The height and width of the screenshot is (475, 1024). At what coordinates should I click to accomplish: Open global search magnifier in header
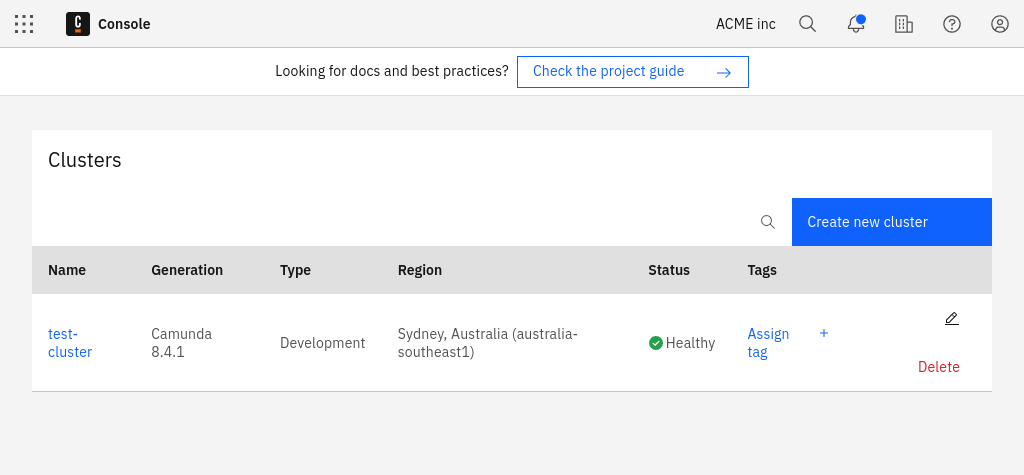pos(808,24)
